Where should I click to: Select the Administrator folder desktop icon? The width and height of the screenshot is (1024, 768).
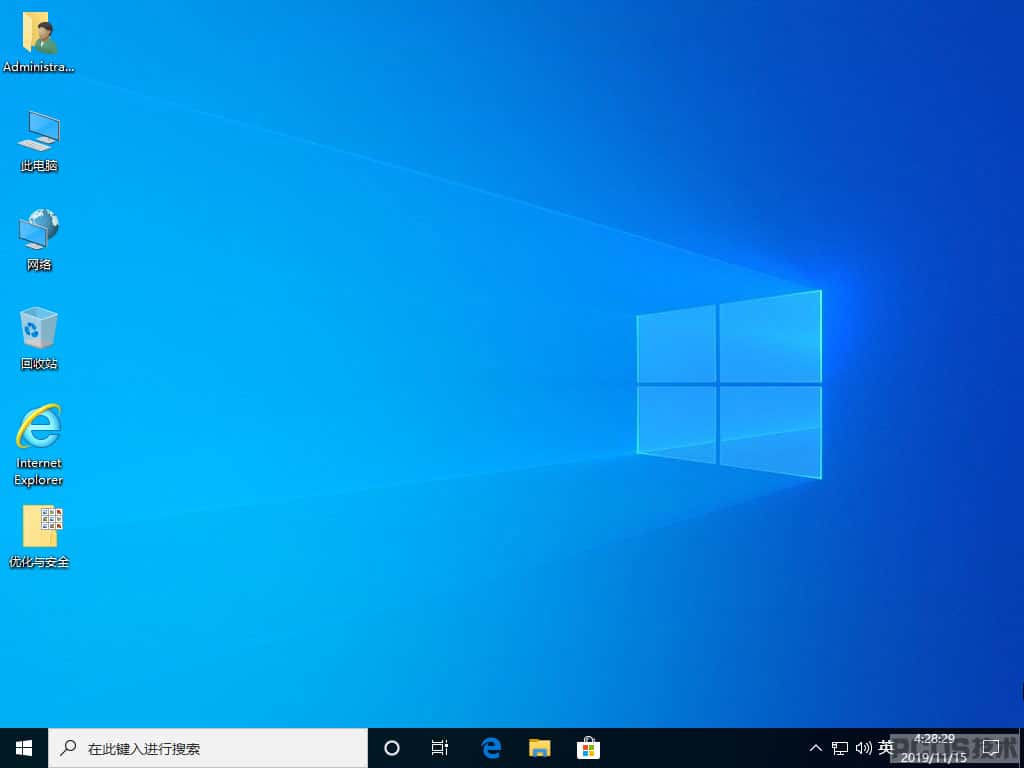pyautogui.click(x=39, y=41)
